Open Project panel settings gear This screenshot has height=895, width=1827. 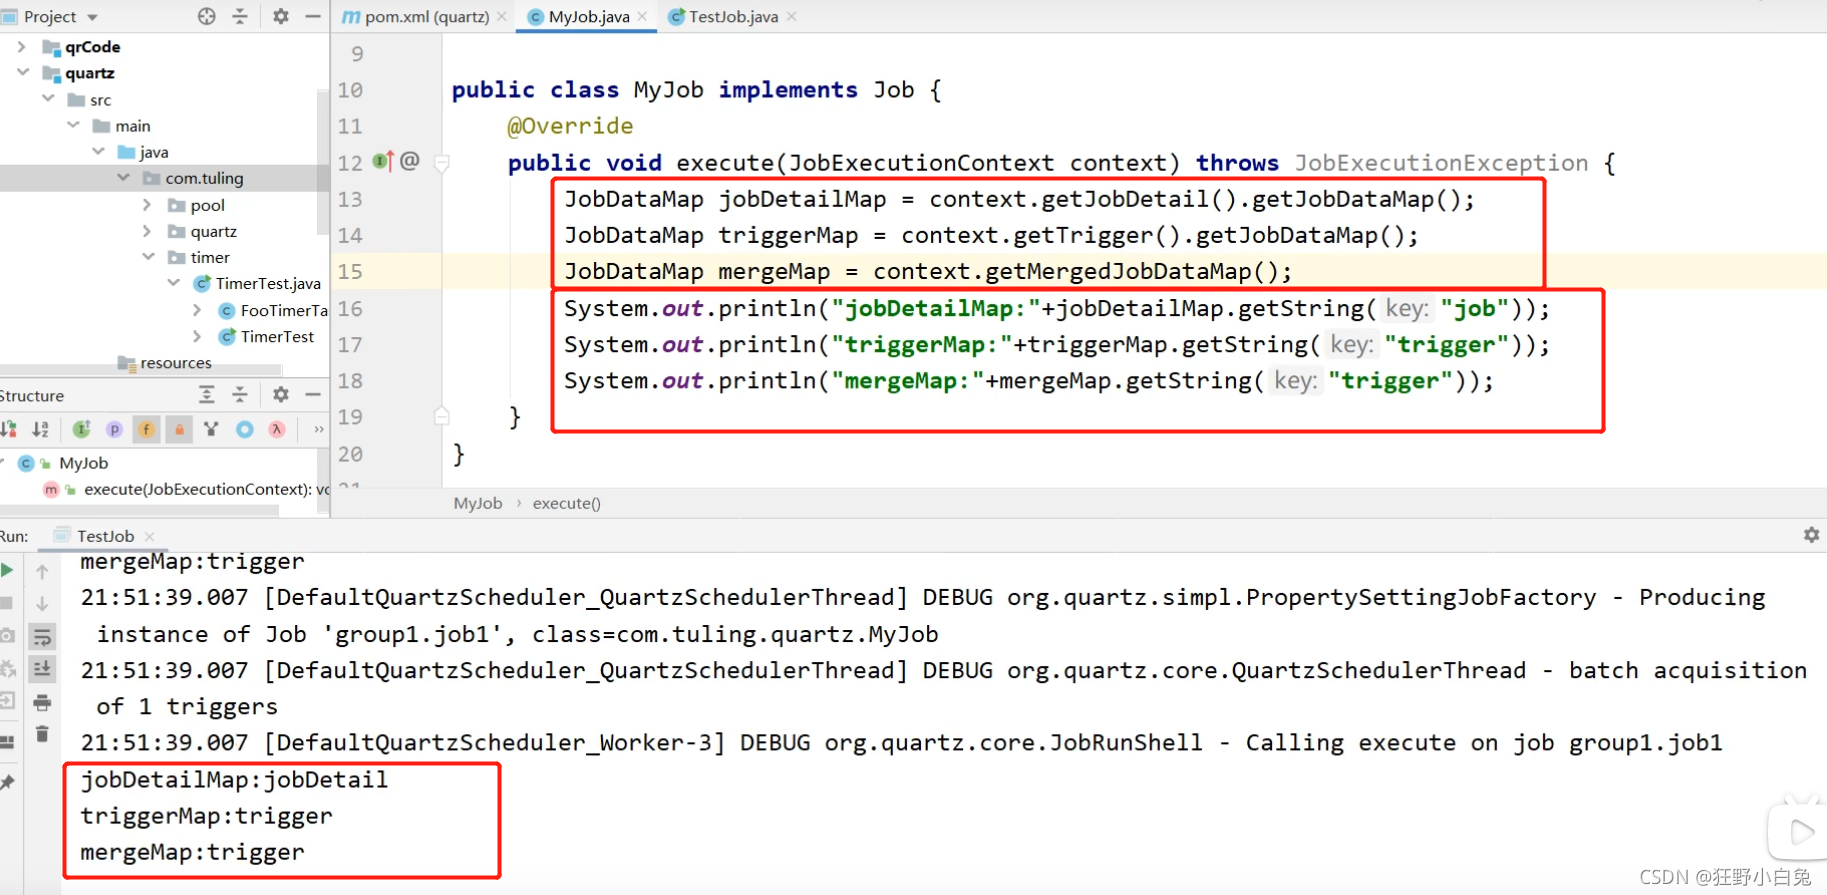281,16
